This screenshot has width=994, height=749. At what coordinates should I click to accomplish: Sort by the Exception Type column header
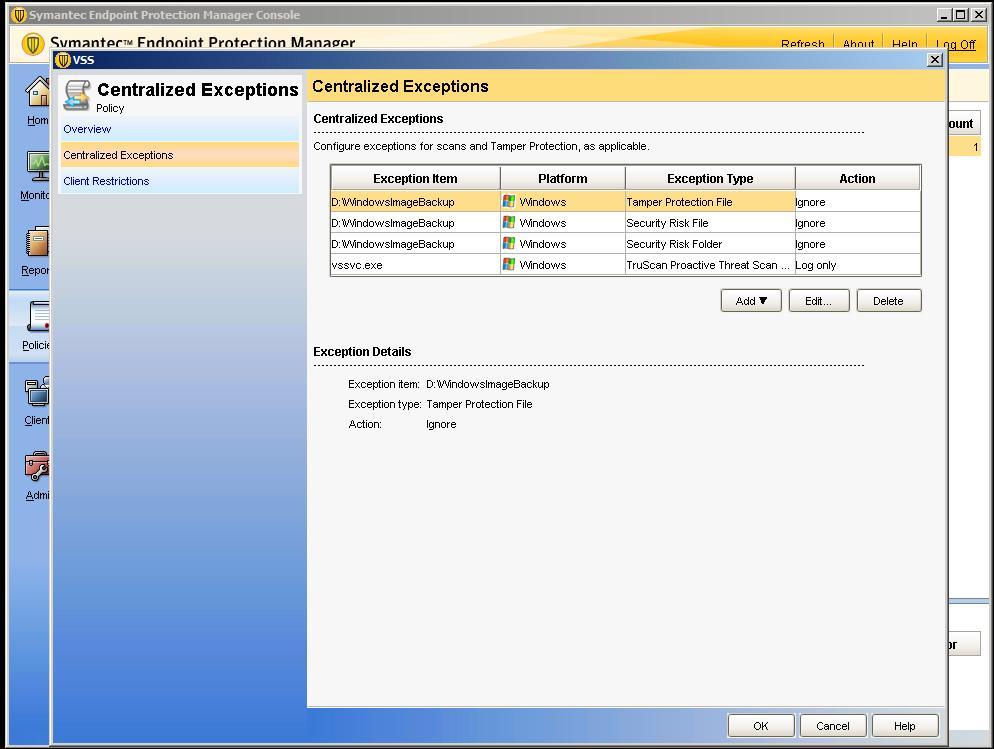click(709, 179)
